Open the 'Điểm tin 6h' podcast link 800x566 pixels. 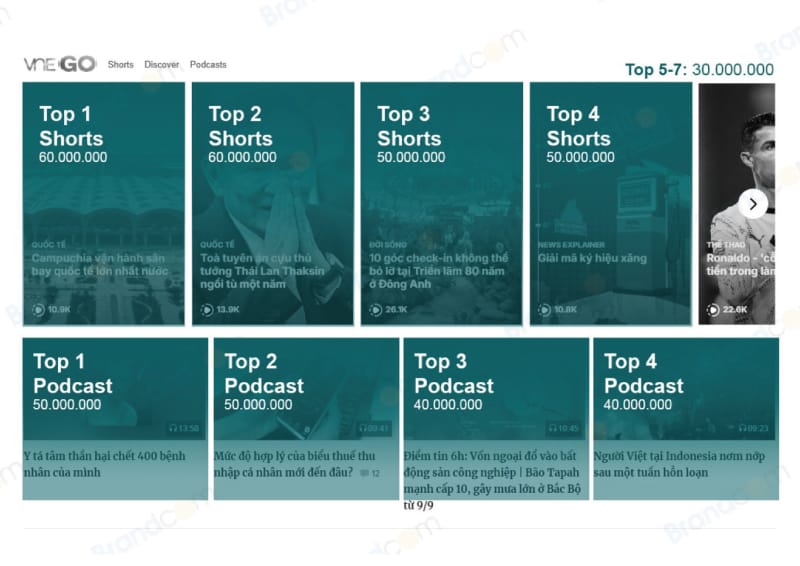tap(495, 472)
